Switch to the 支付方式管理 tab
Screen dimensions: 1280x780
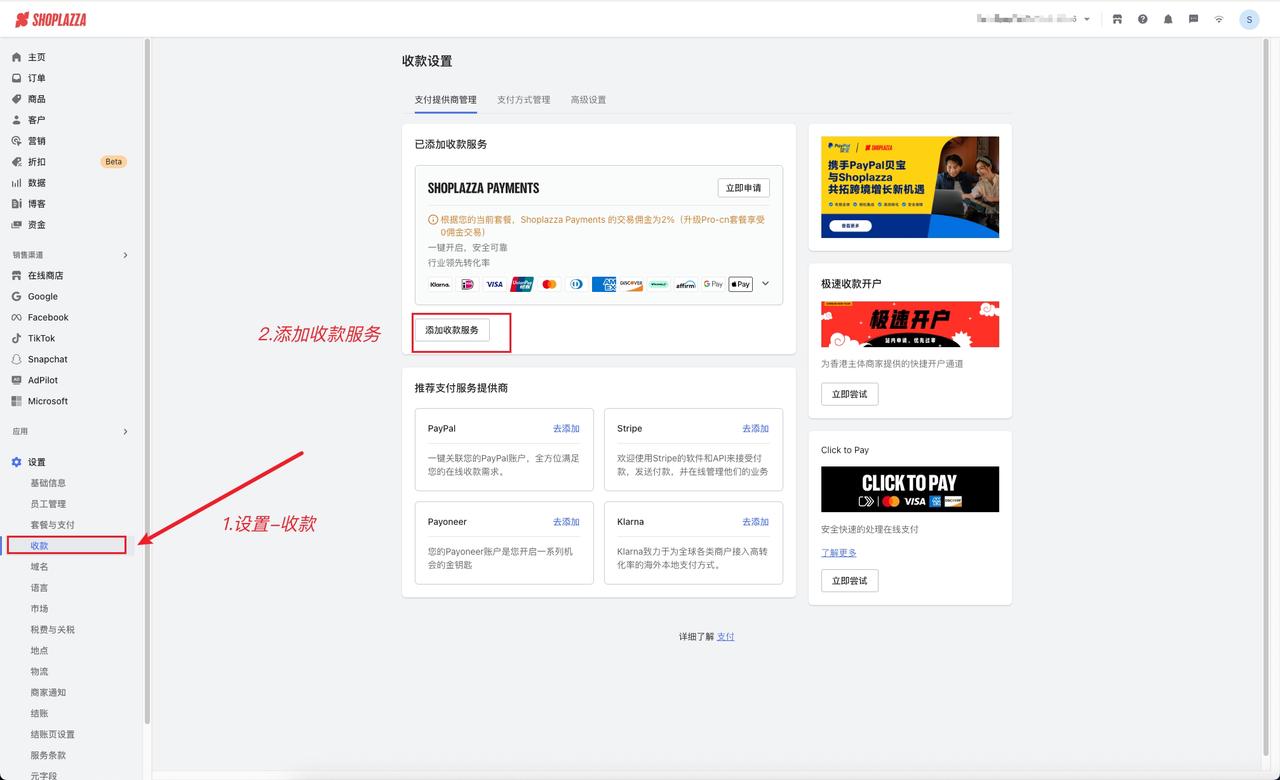pyautogui.click(x=523, y=99)
